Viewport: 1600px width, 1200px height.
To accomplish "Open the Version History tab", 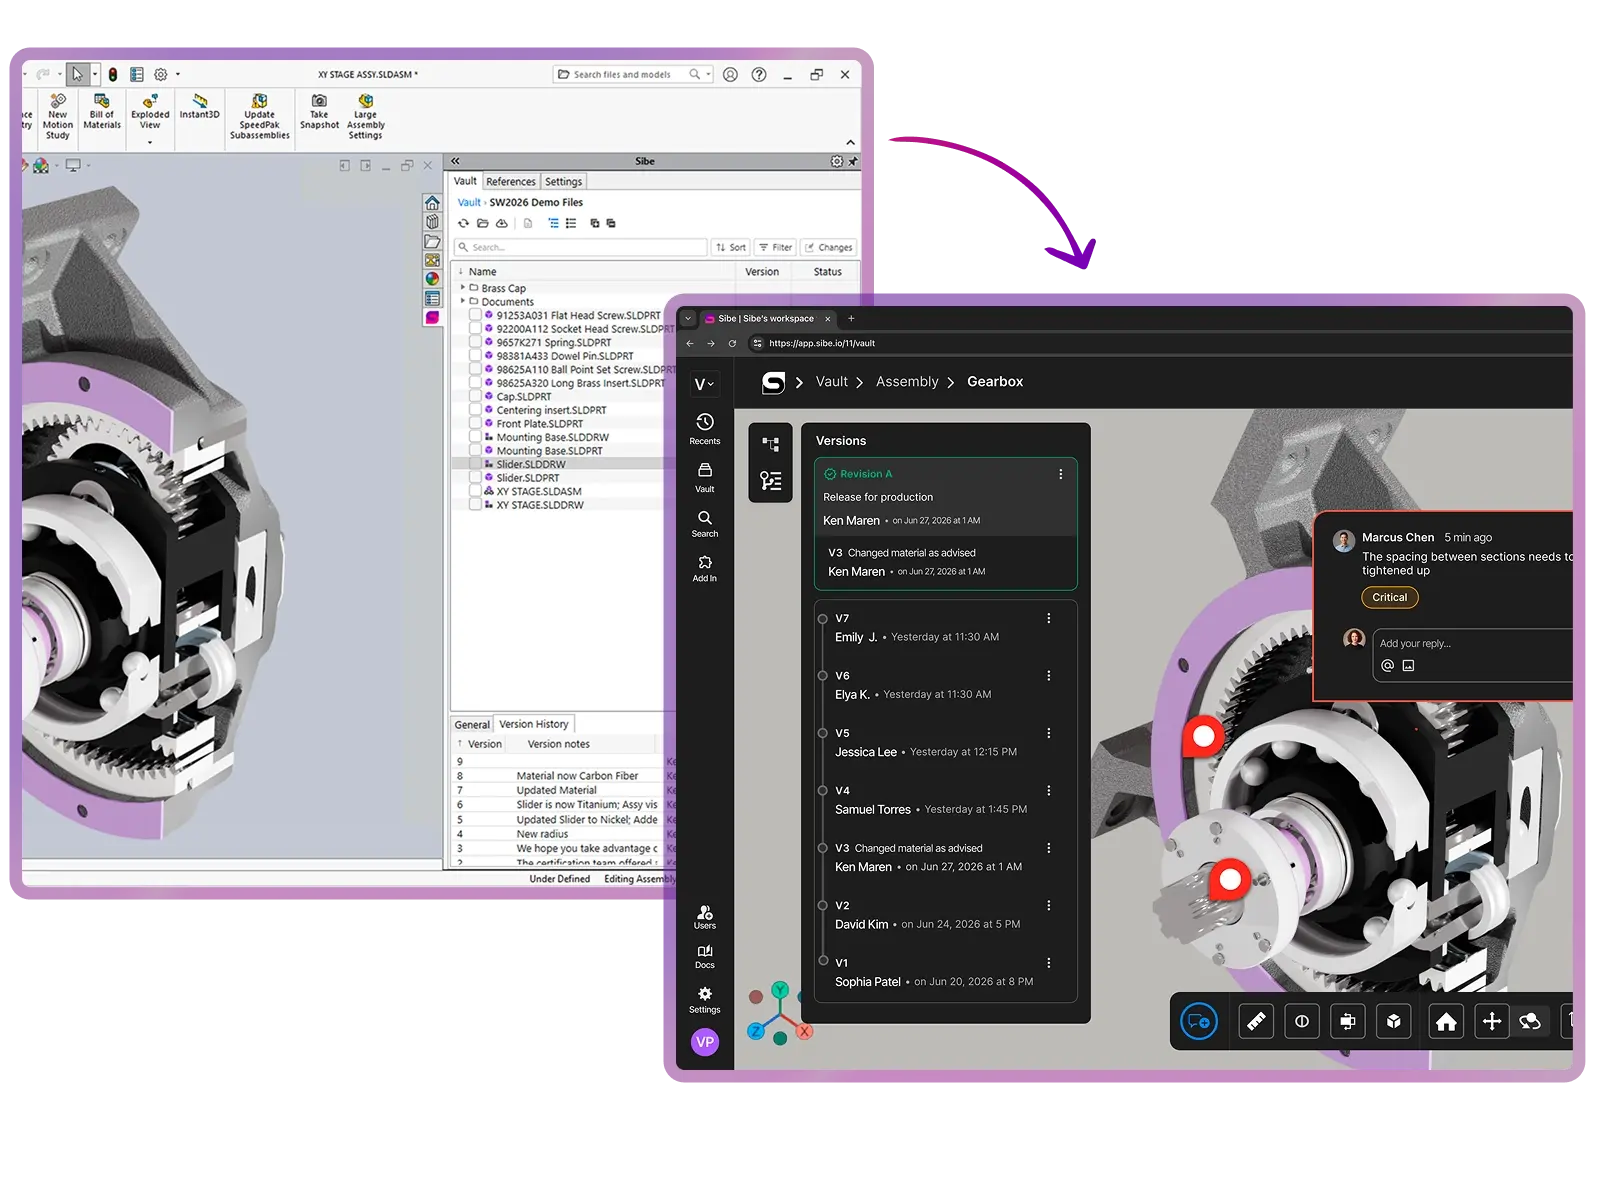I will click(534, 724).
